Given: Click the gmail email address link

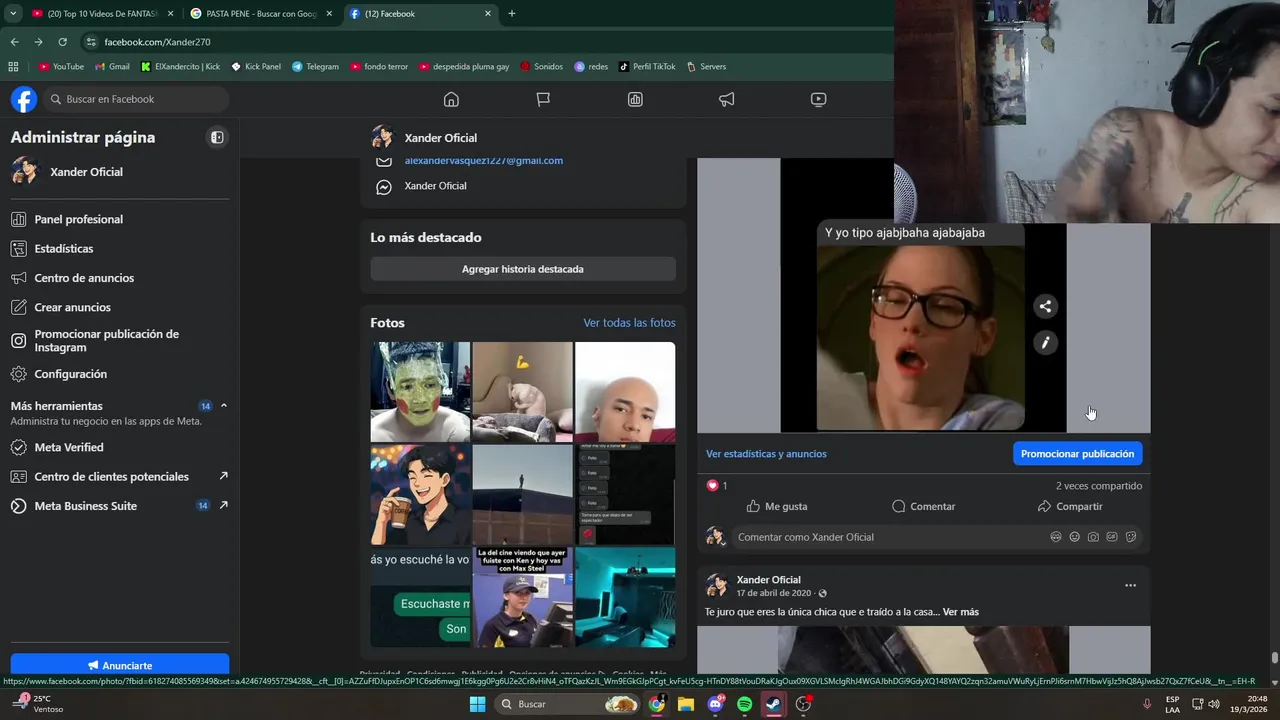Looking at the screenshot, I should [484, 160].
